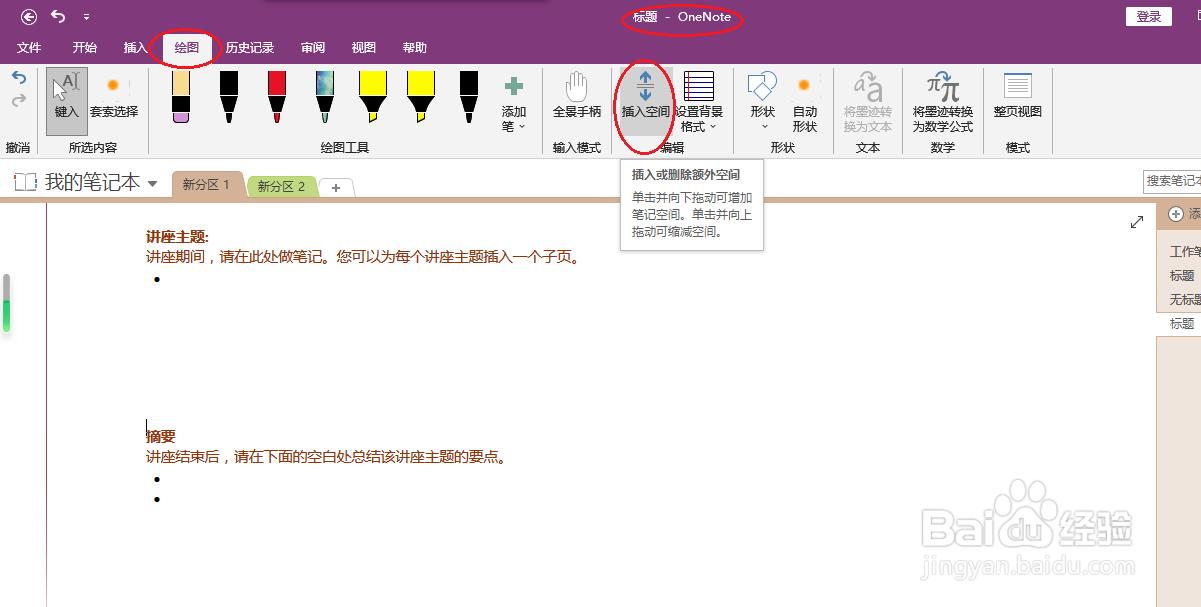The width and height of the screenshot is (1201, 607).
Task: Toggle the 自动形状 auto shapes option
Action: tap(805, 102)
